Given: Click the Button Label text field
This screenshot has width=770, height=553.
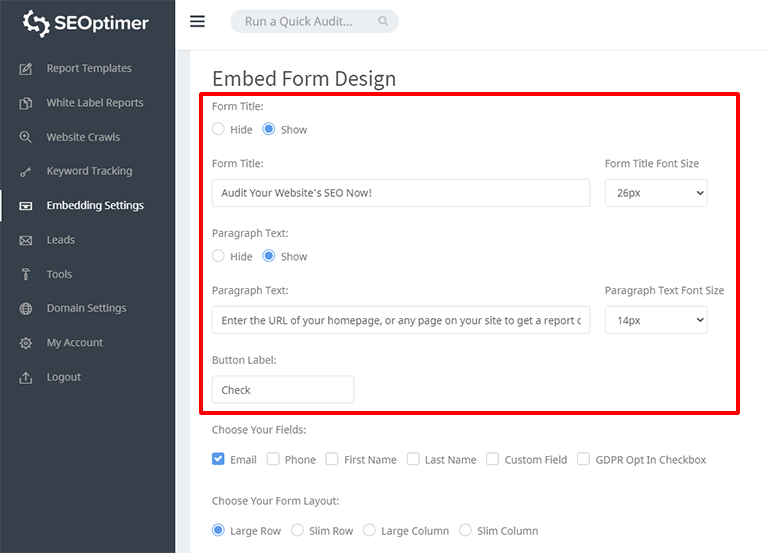Looking at the screenshot, I should (x=283, y=389).
